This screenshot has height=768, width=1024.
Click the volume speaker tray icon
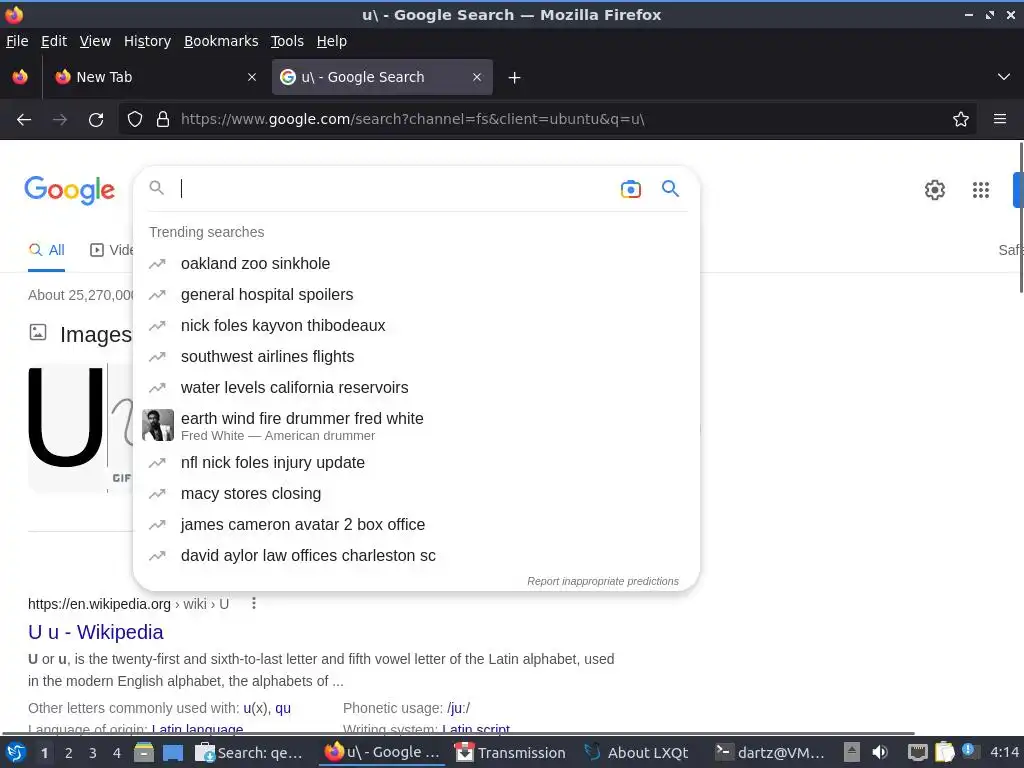(x=880, y=753)
